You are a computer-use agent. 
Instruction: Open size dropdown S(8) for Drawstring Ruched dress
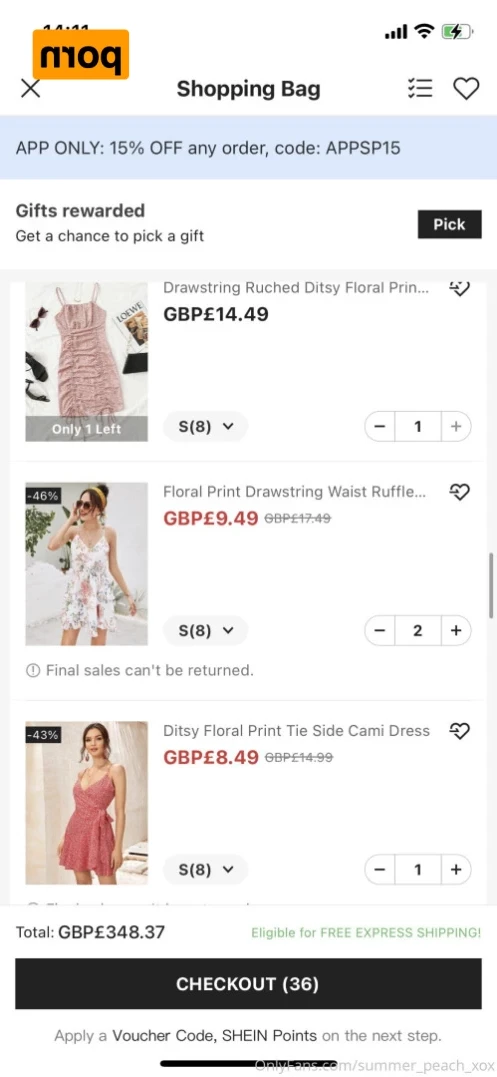205,427
